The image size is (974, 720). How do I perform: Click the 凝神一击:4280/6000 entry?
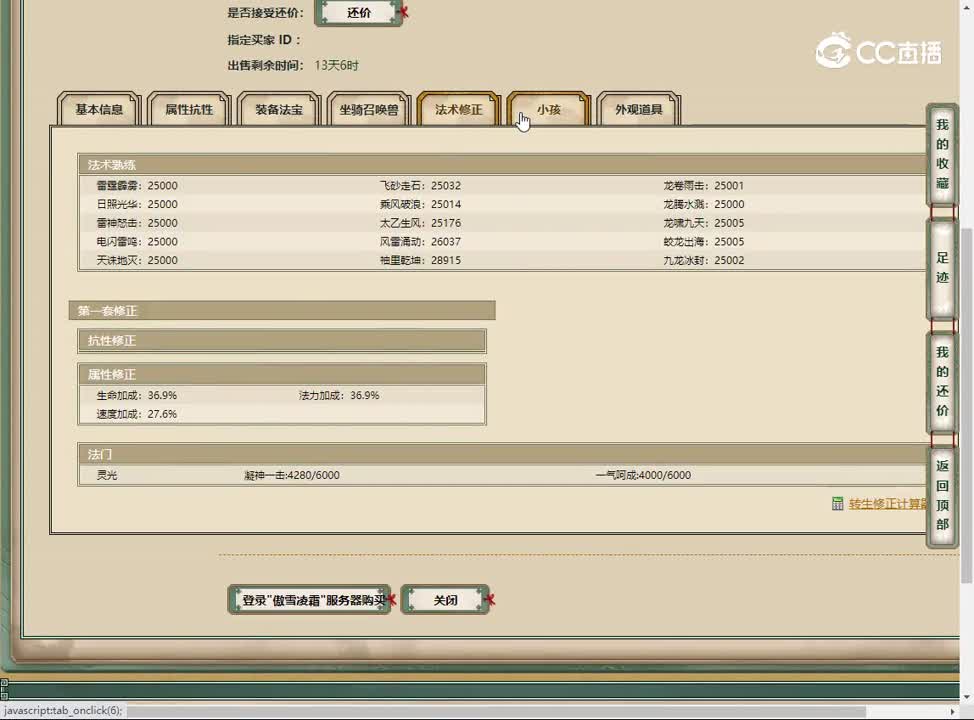[292, 475]
